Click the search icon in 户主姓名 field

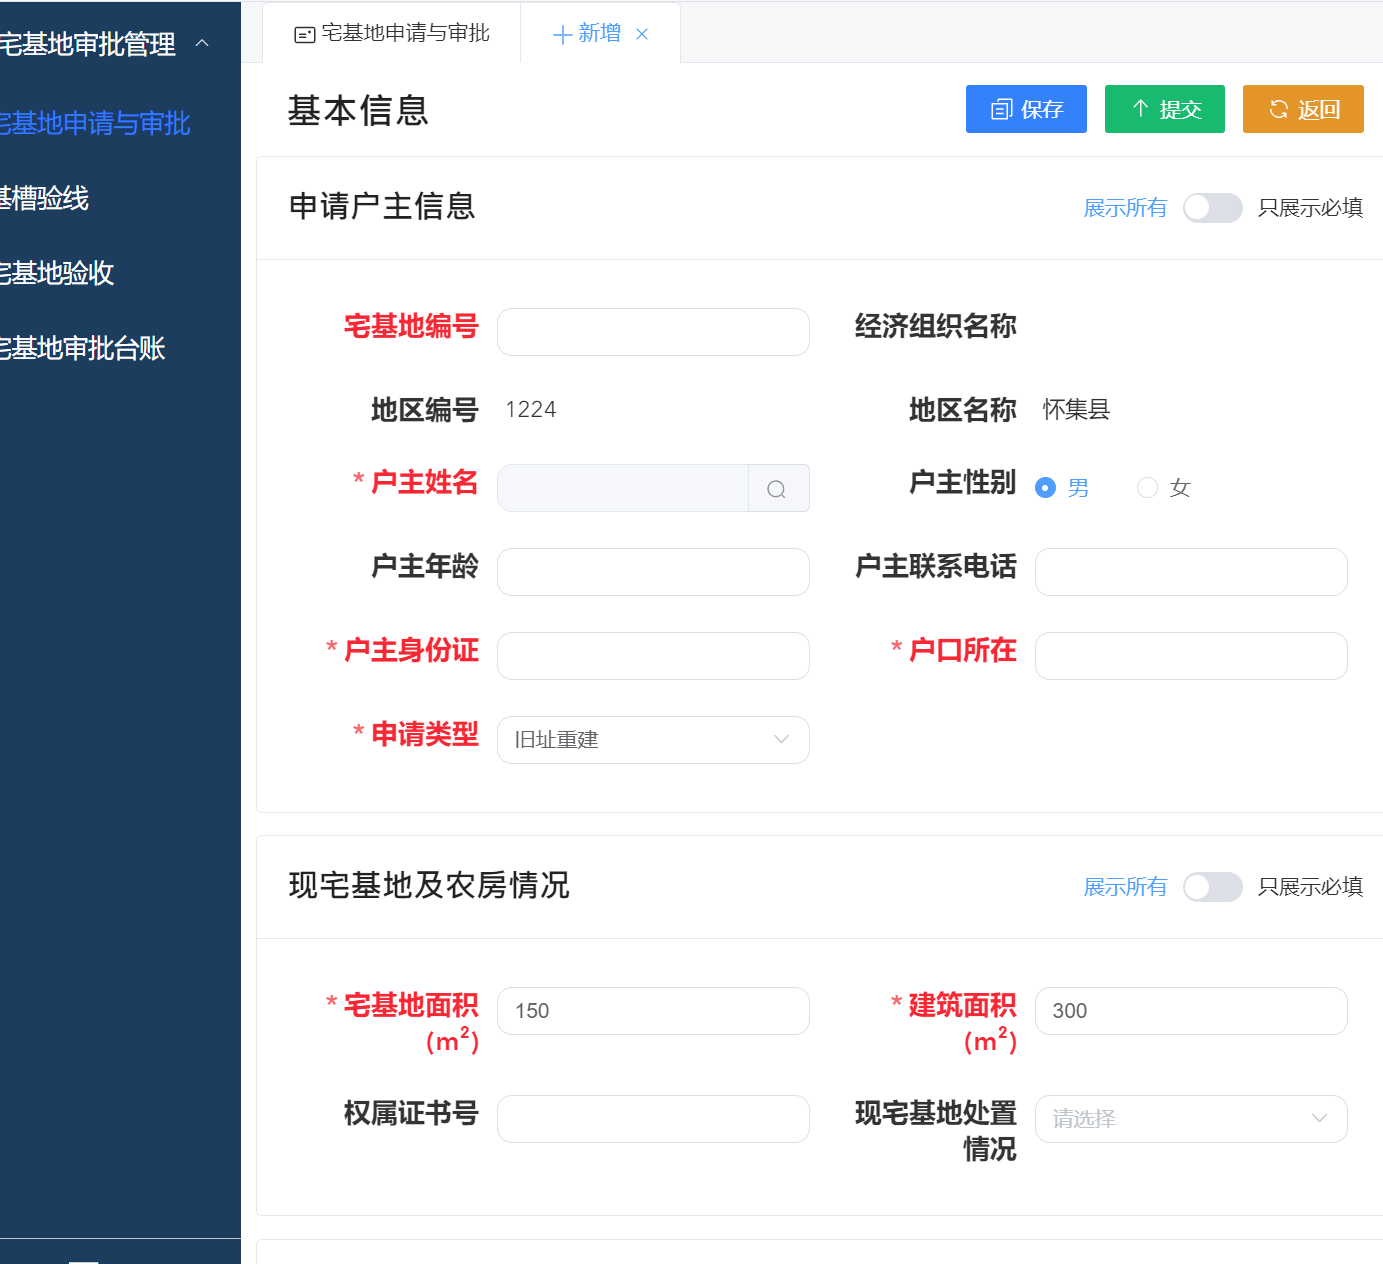777,489
